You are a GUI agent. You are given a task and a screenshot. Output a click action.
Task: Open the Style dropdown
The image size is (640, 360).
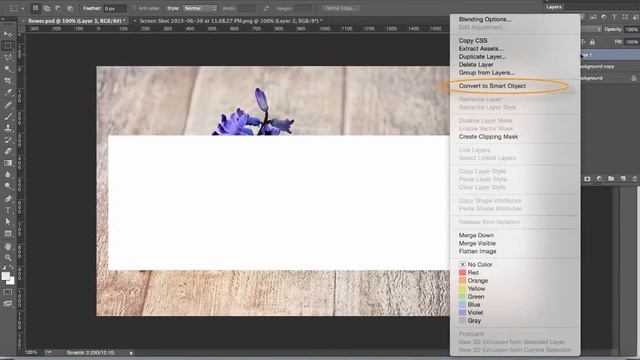pos(200,8)
